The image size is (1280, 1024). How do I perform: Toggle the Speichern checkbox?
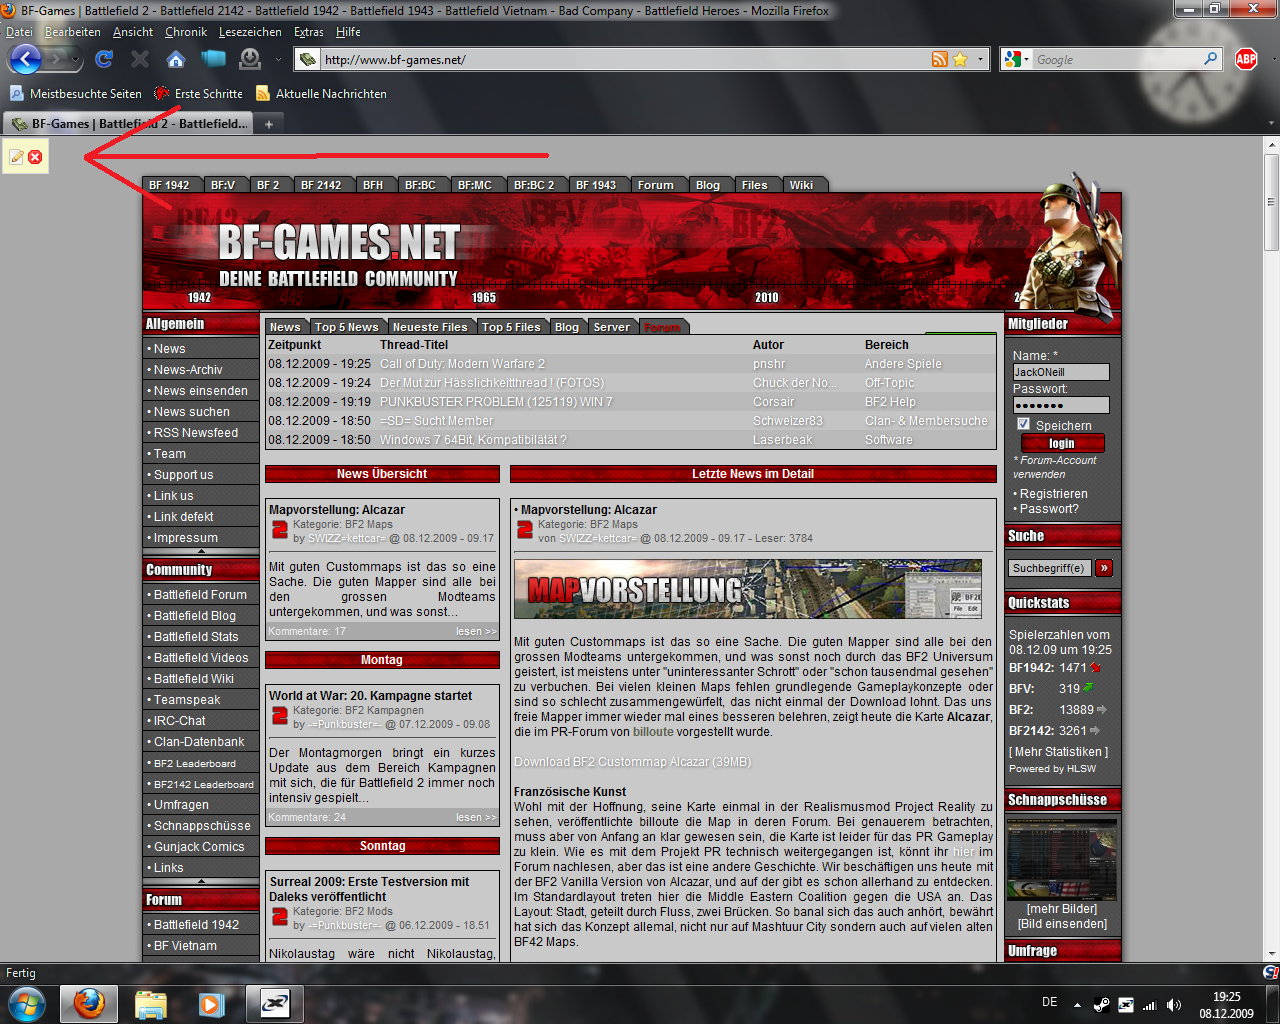click(1024, 424)
